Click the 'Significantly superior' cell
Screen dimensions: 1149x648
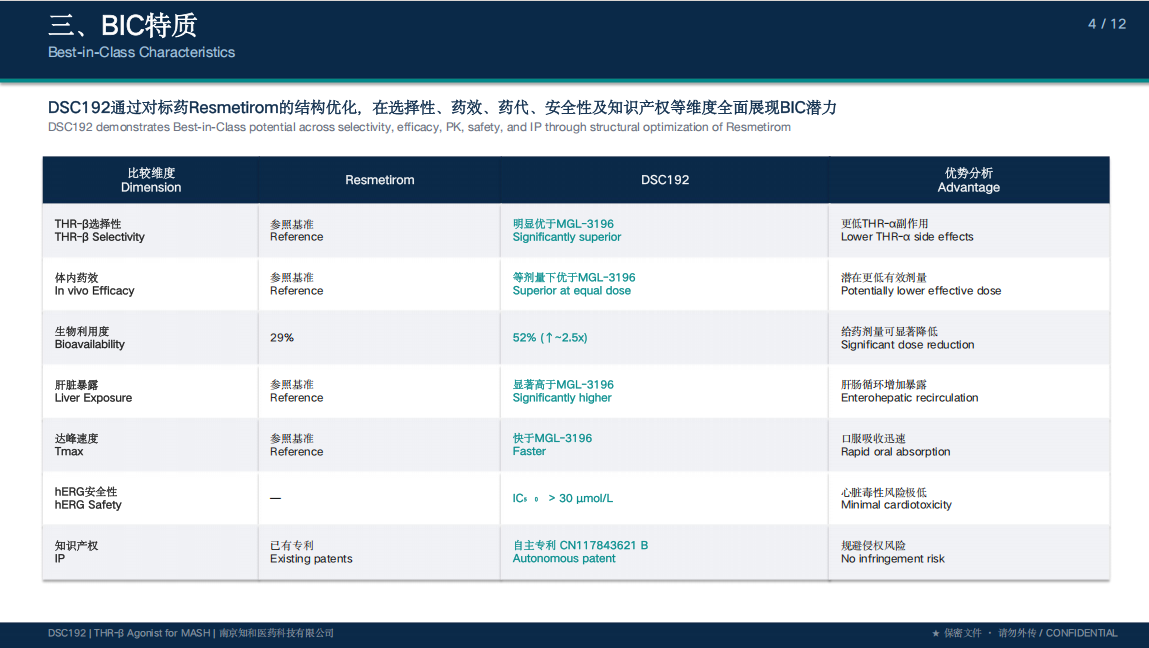566,230
